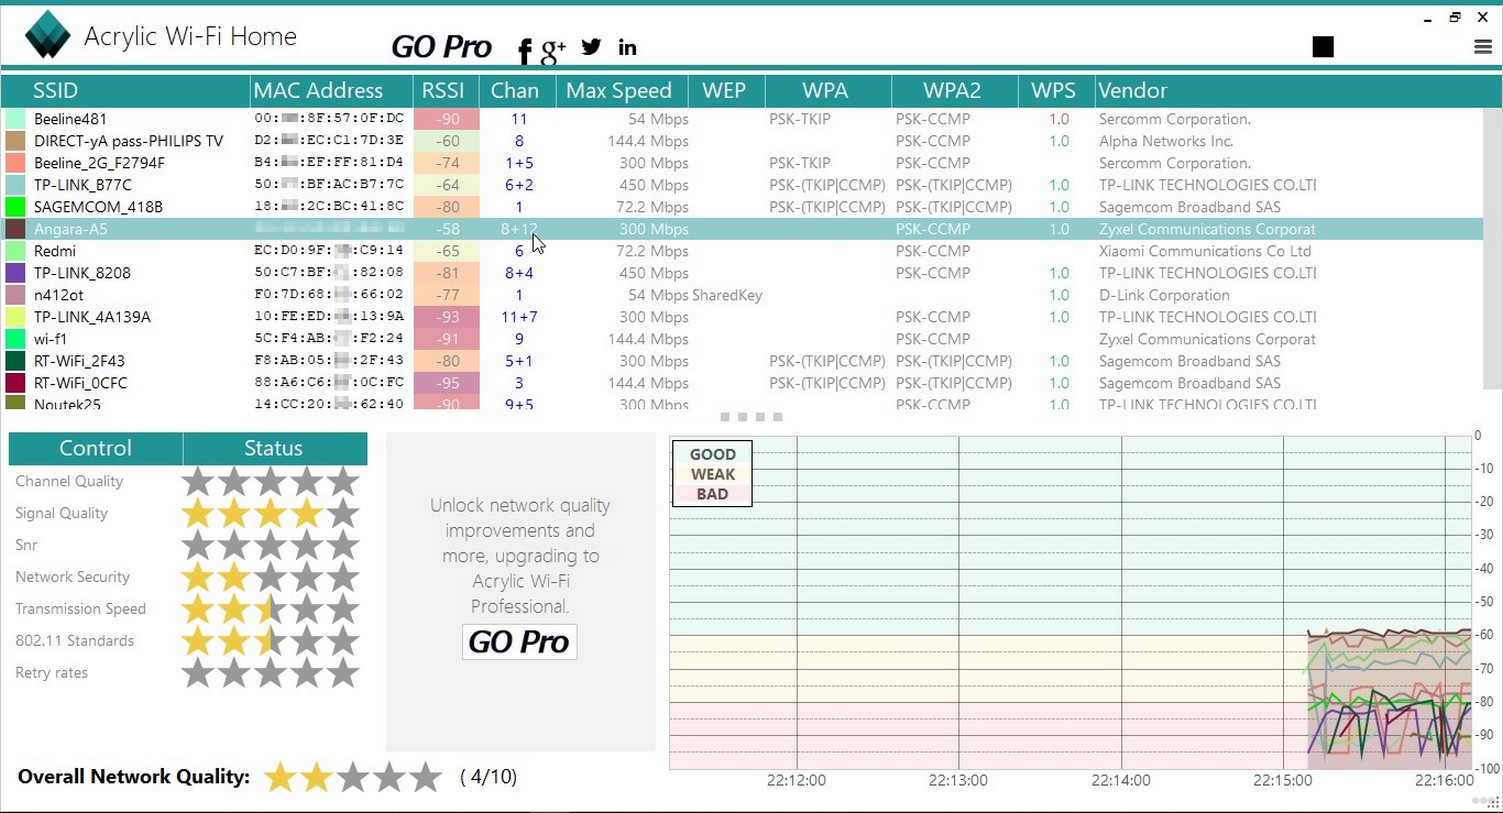Click the Angara-A5 color swatch
The width and height of the screenshot is (1503, 813).
pyautogui.click(x=15, y=229)
